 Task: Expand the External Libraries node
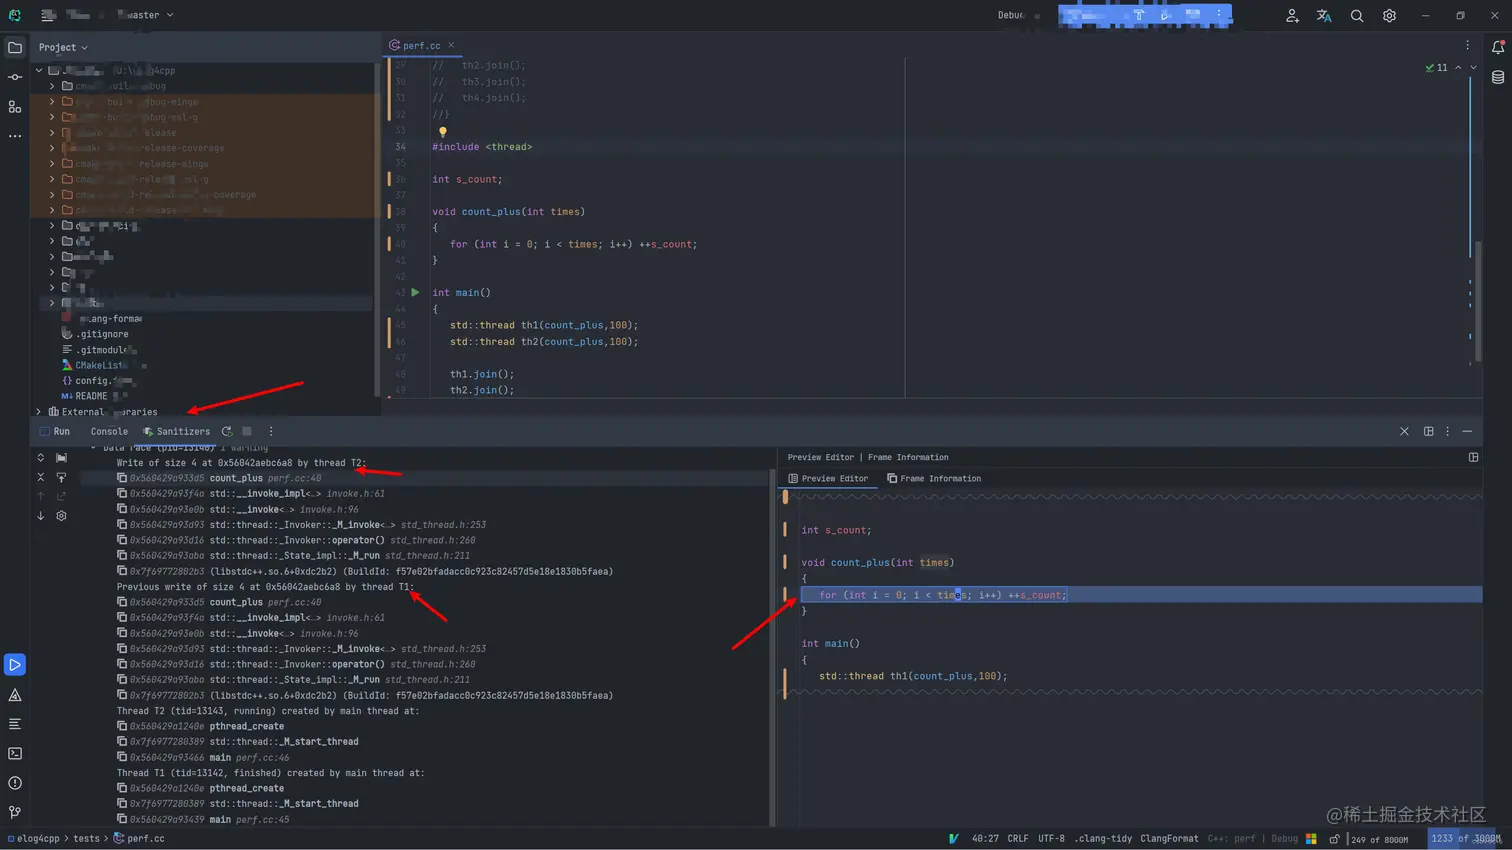39,412
